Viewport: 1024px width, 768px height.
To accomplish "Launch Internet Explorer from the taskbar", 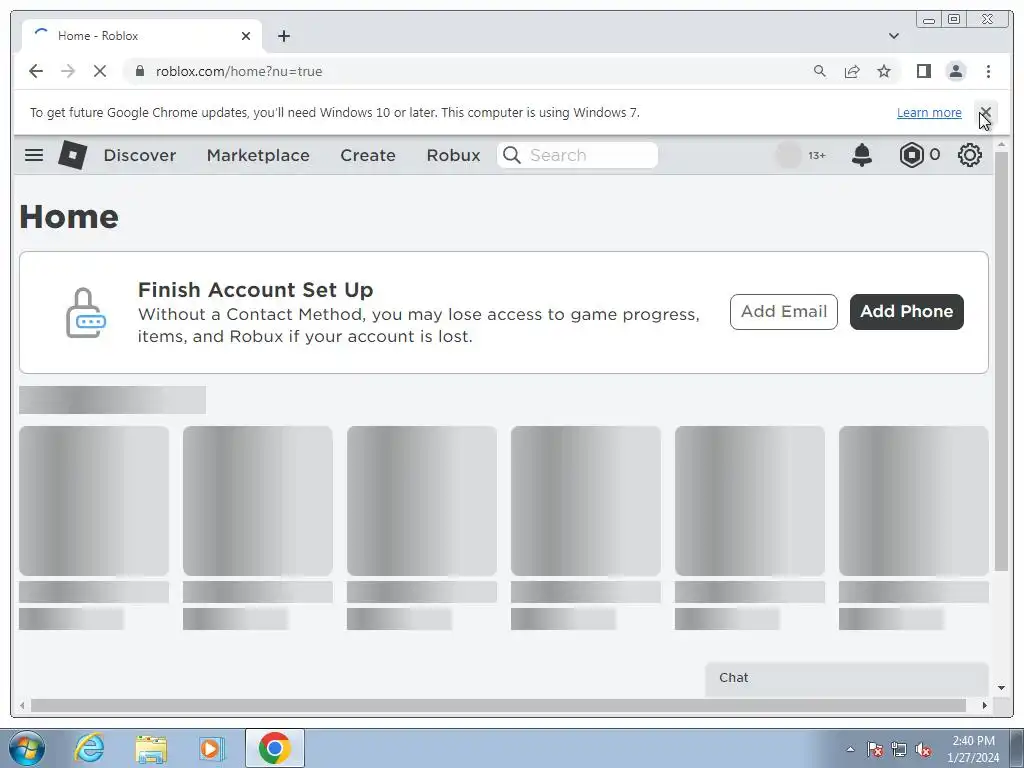I will (89, 748).
